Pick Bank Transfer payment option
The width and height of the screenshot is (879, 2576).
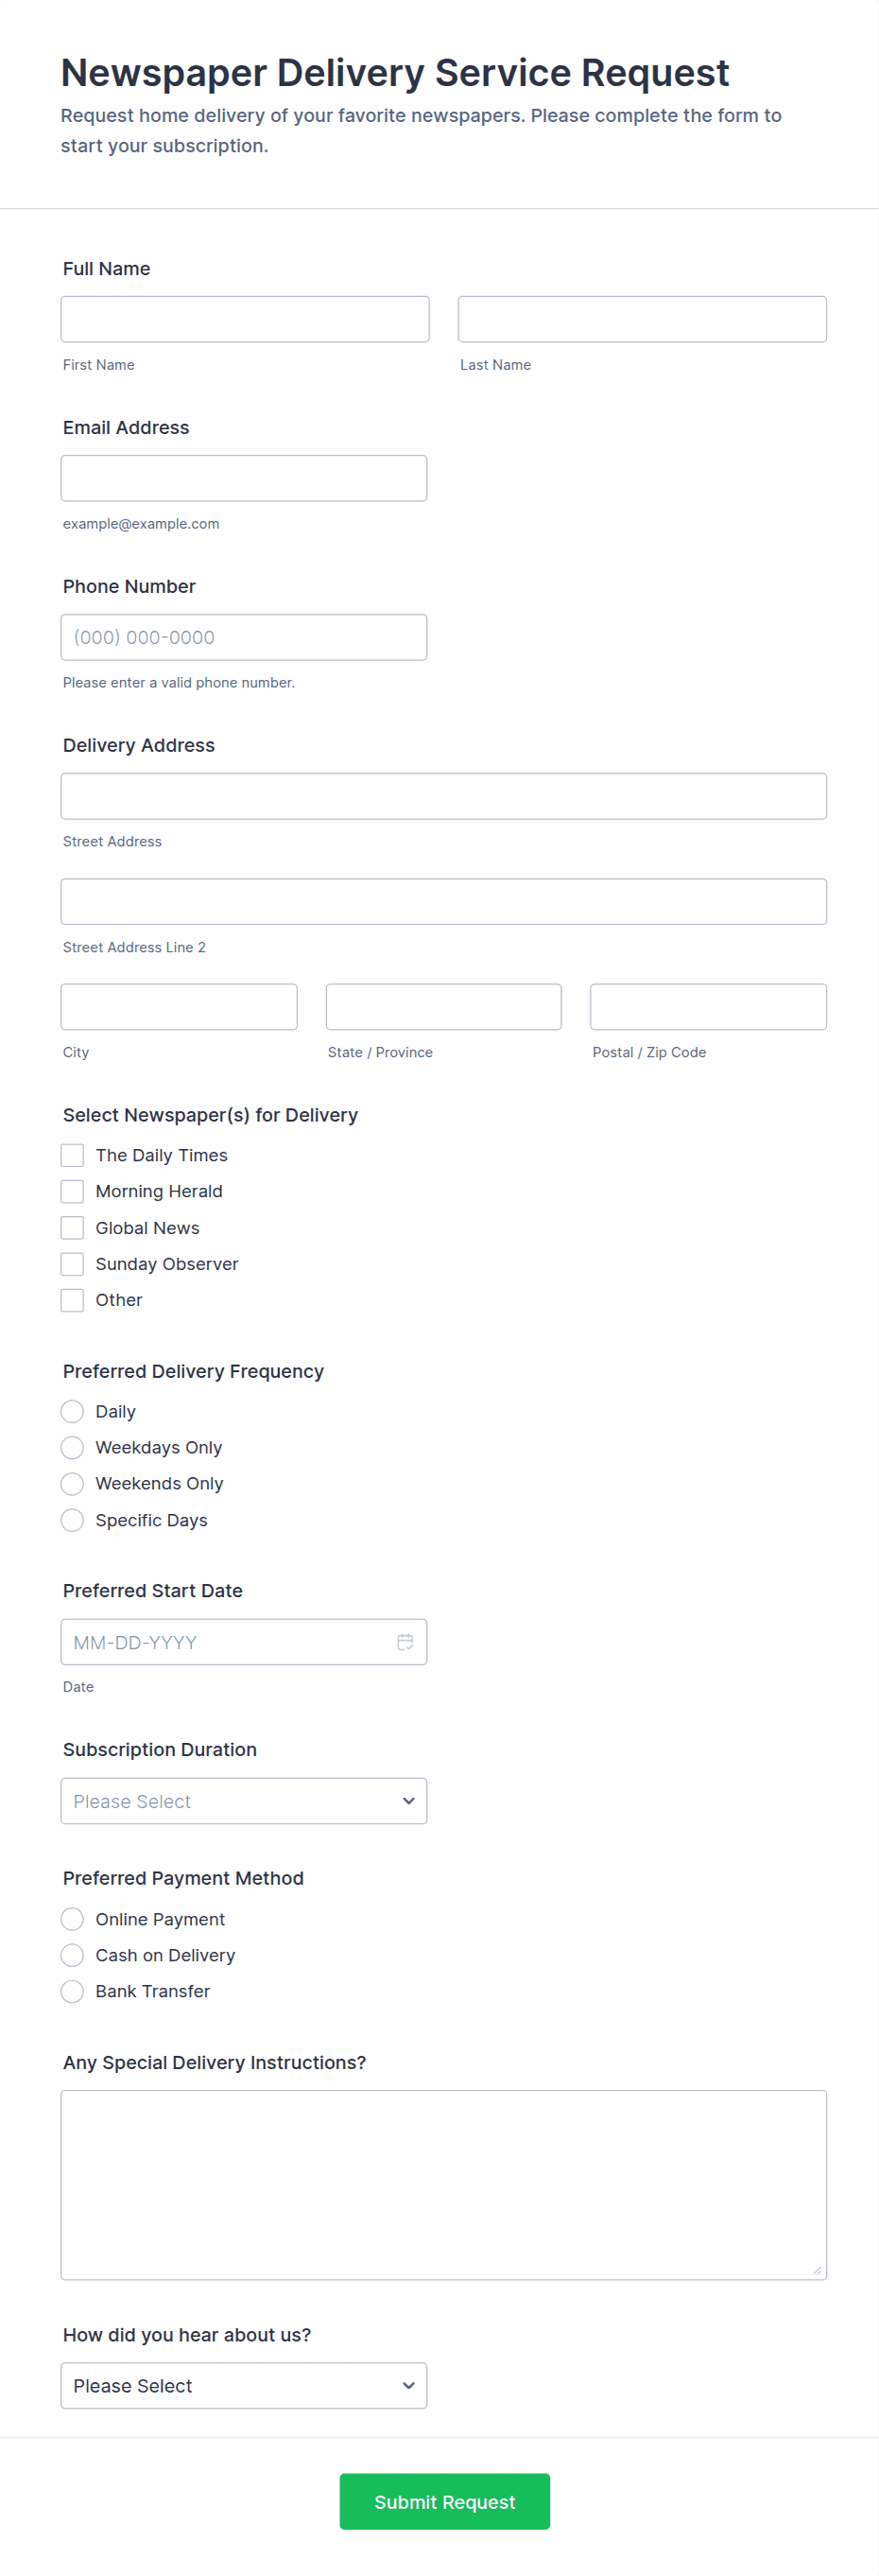[x=72, y=1991]
